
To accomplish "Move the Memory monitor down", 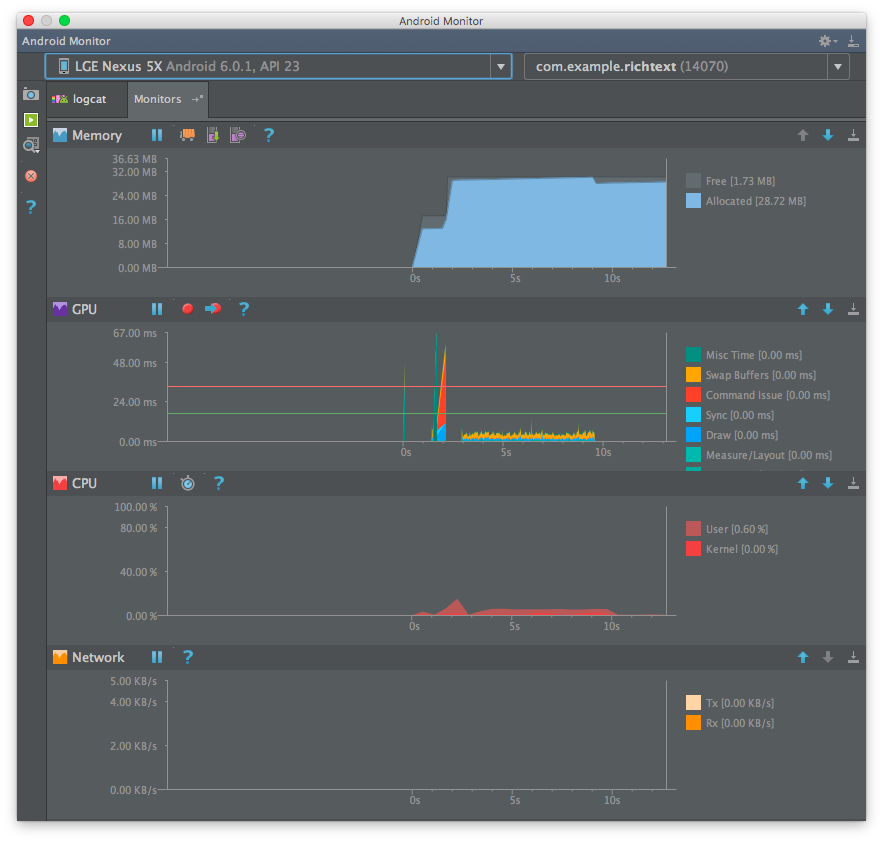I will click(x=828, y=135).
